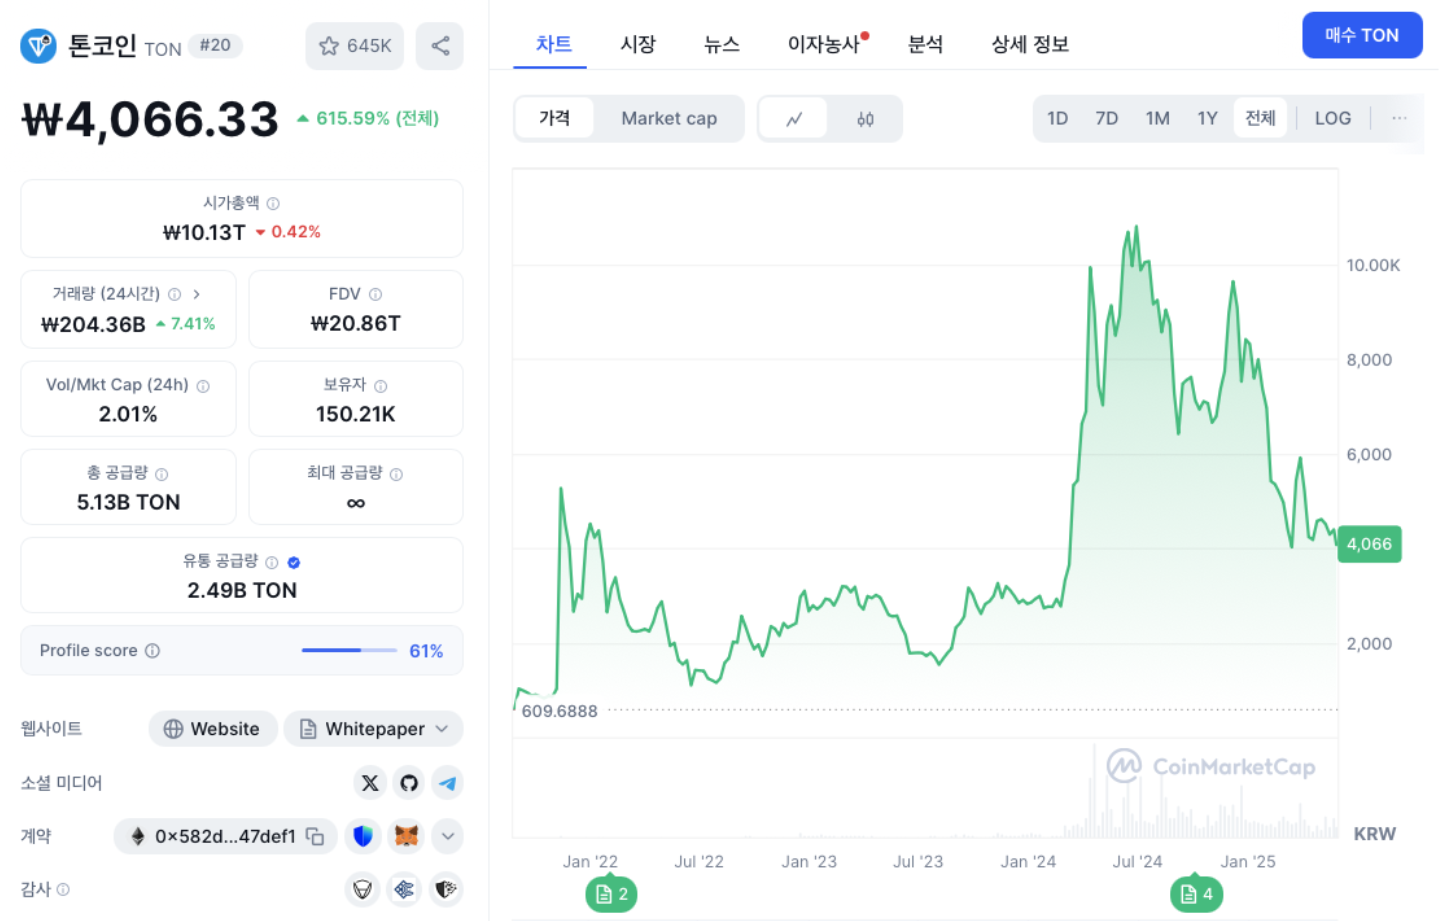Open the GitHub repository icon
This screenshot has height=921, width=1446.
coord(409,783)
